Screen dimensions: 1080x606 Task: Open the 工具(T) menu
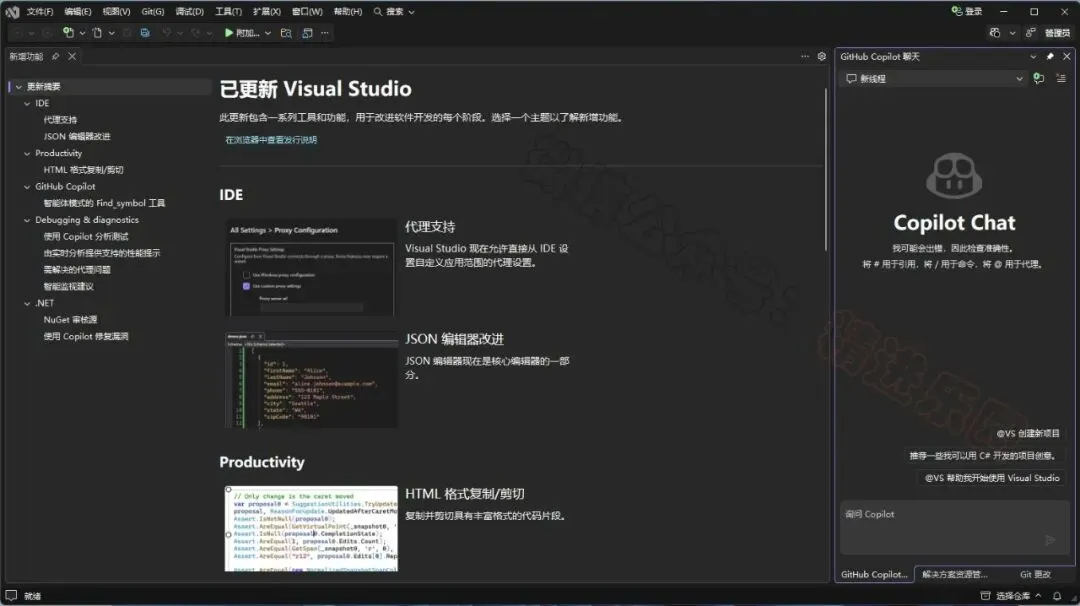[229, 12]
